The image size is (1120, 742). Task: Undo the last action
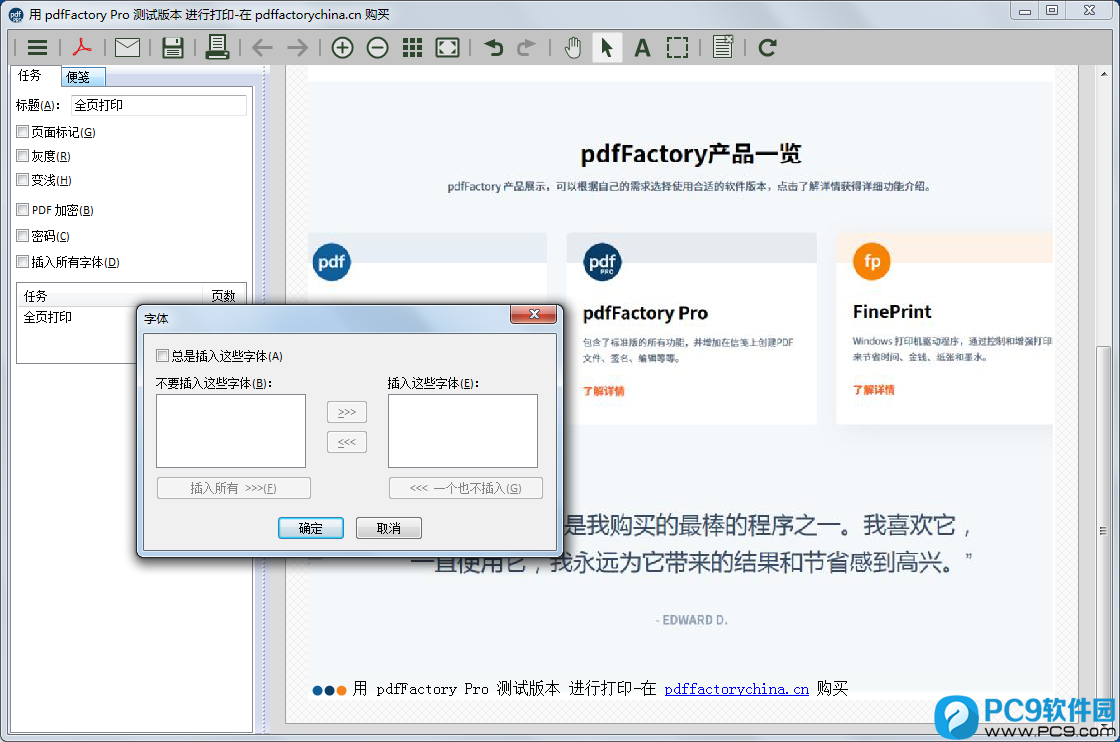click(x=494, y=48)
